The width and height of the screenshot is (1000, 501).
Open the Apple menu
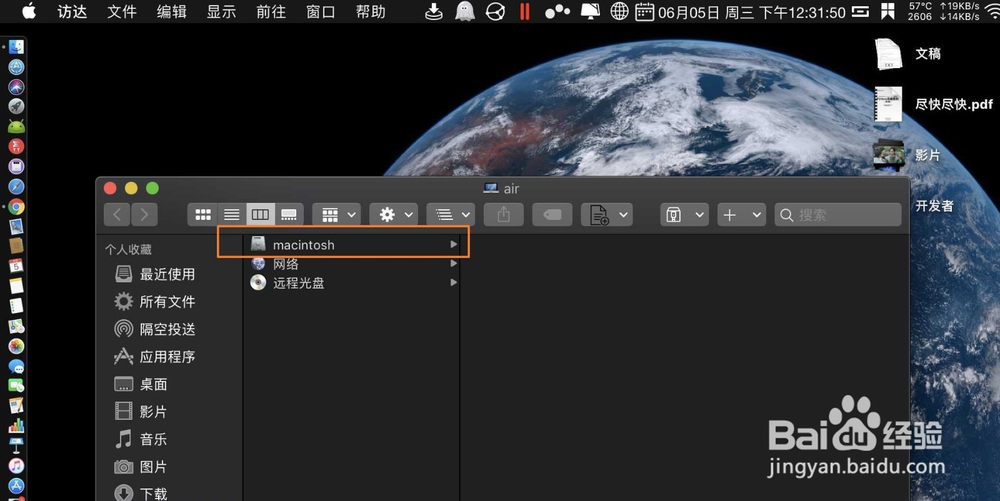coord(29,11)
